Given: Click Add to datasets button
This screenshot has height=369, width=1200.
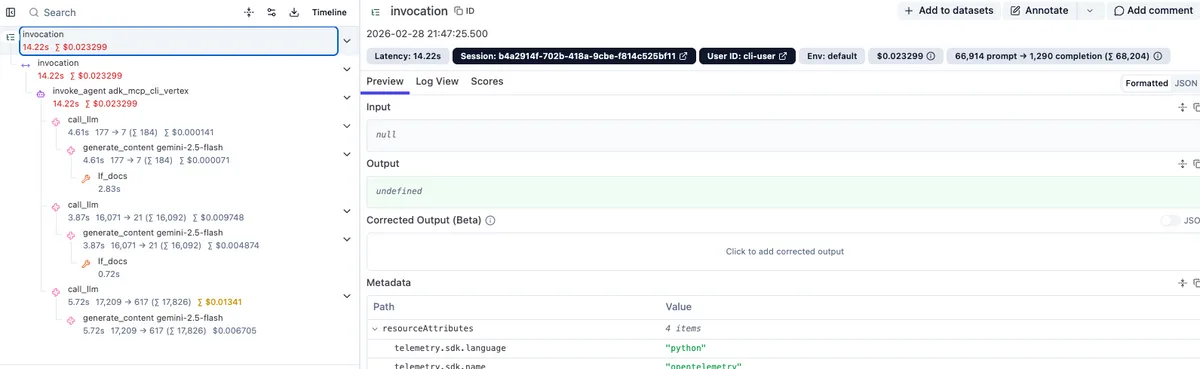Looking at the screenshot, I should point(949,11).
